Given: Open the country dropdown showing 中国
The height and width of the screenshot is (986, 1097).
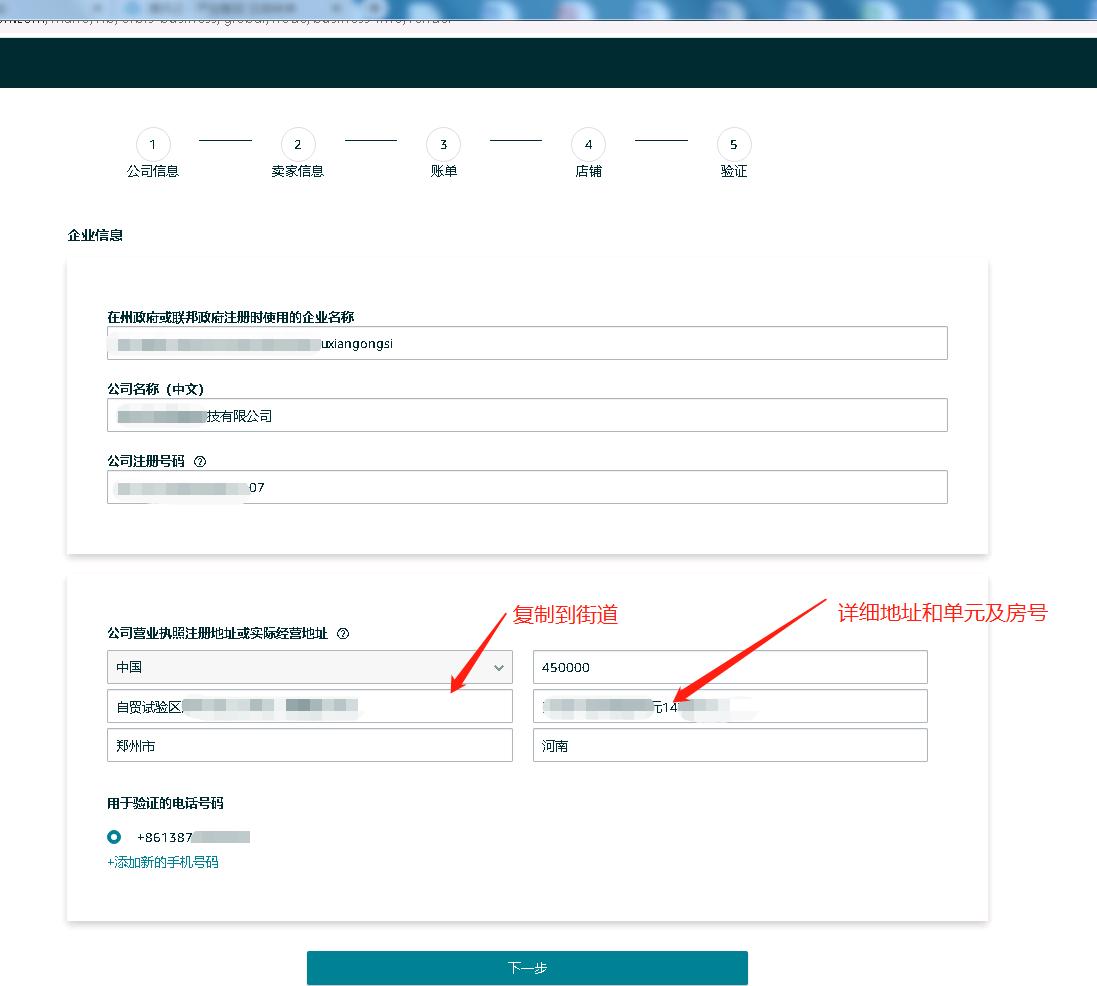Looking at the screenshot, I should [310, 667].
